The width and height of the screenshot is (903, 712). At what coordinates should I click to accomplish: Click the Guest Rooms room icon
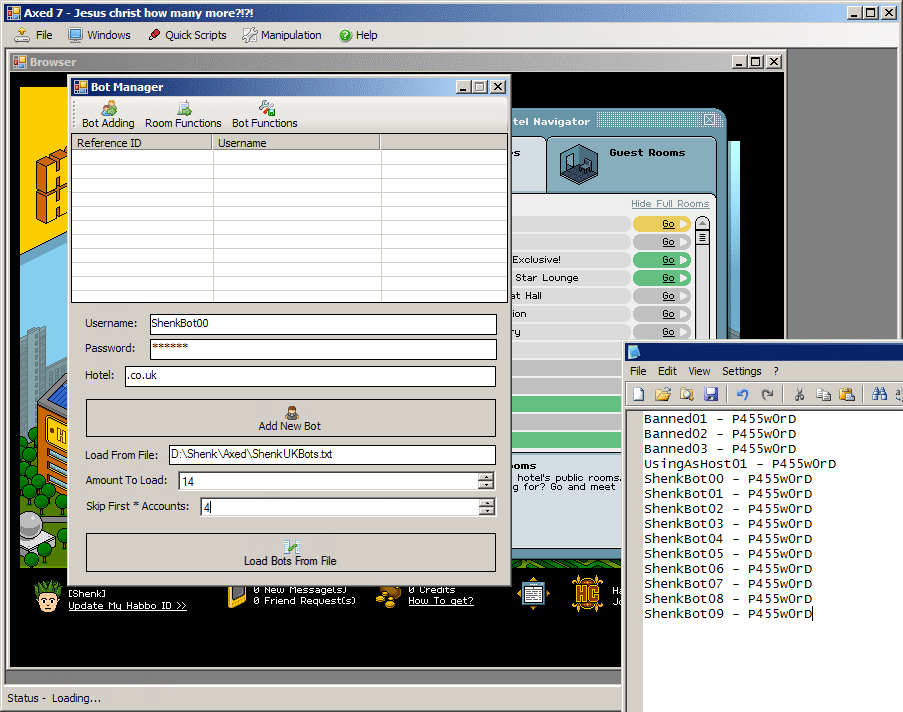579,164
